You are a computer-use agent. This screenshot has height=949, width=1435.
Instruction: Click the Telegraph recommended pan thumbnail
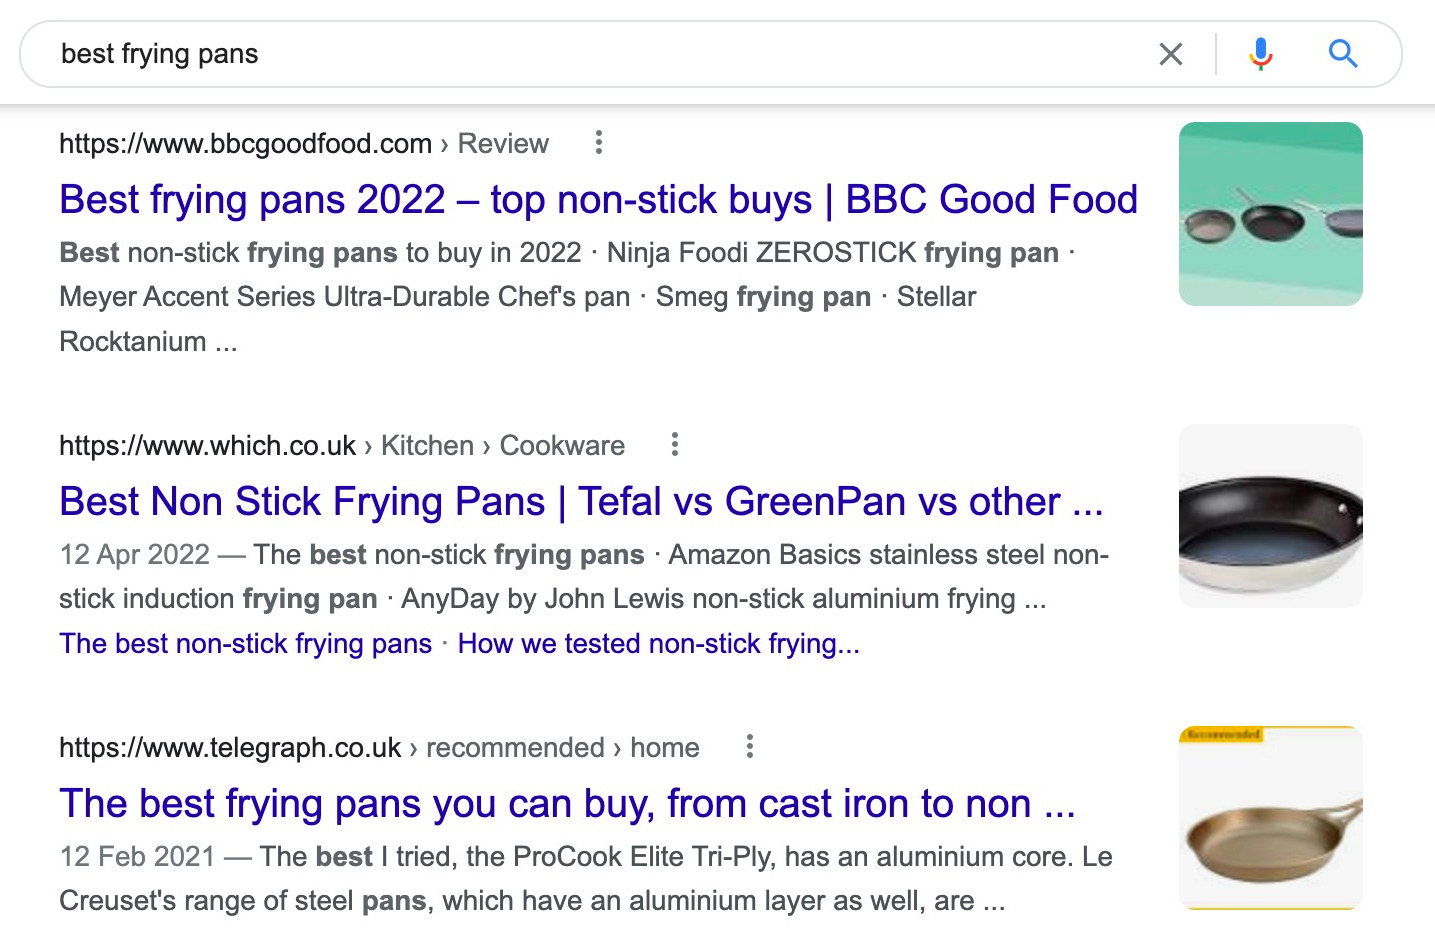click(x=1270, y=816)
